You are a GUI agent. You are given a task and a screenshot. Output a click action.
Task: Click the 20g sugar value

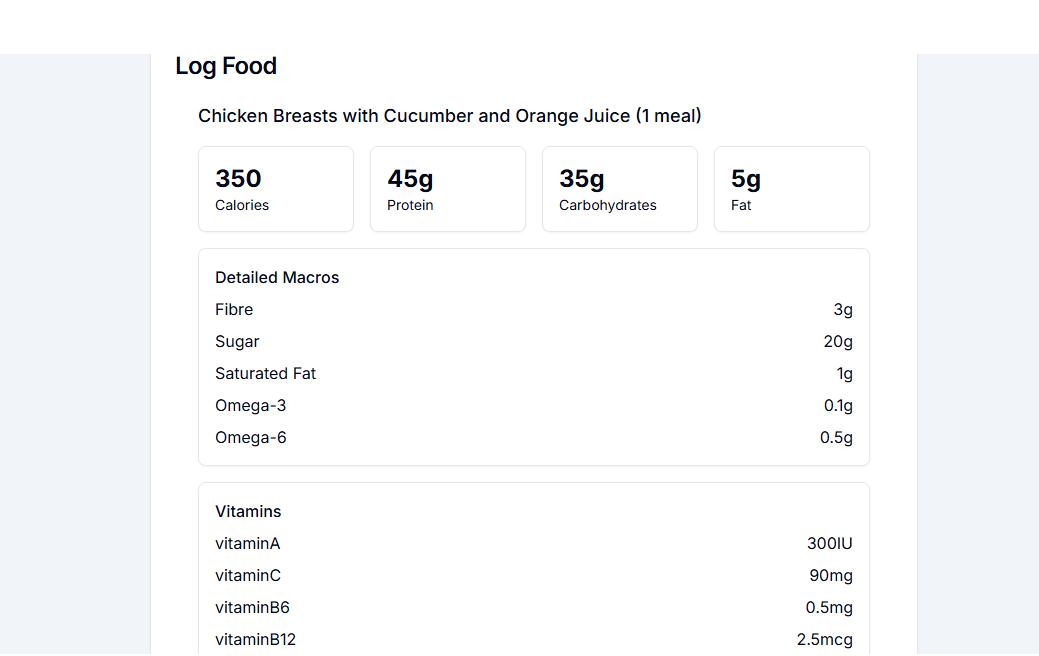(x=838, y=342)
